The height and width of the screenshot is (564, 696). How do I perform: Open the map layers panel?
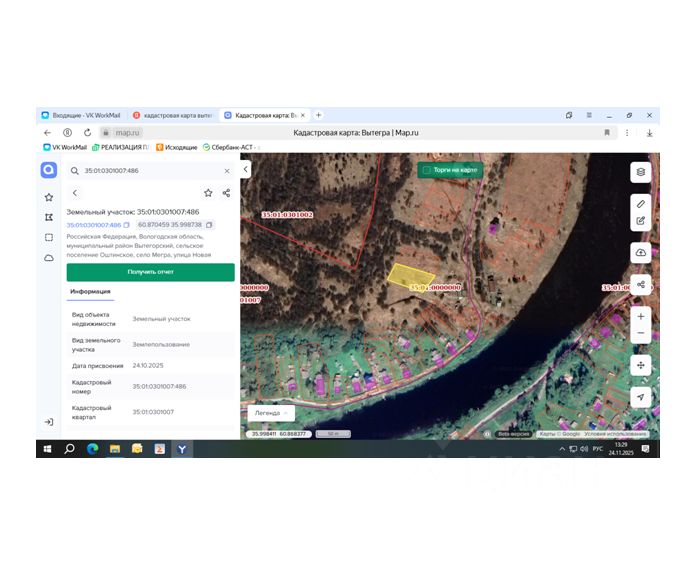(641, 172)
